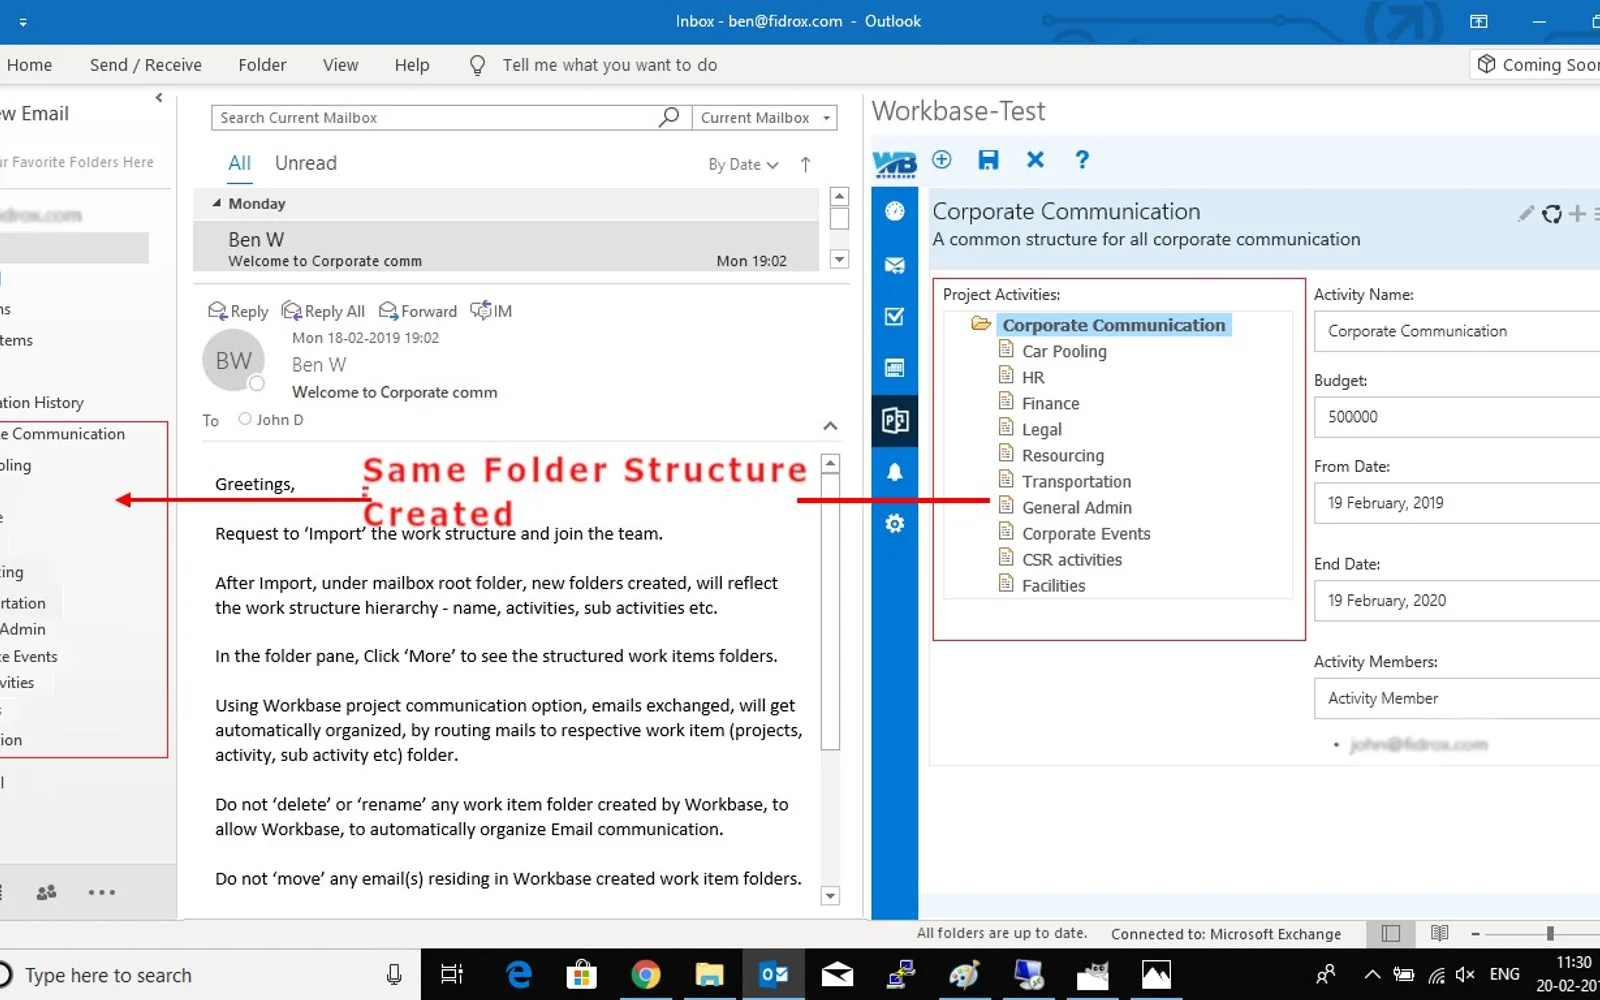Open the Workbase dashboard gauge icon in sidebar
1600x1000 pixels.
click(895, 211)
